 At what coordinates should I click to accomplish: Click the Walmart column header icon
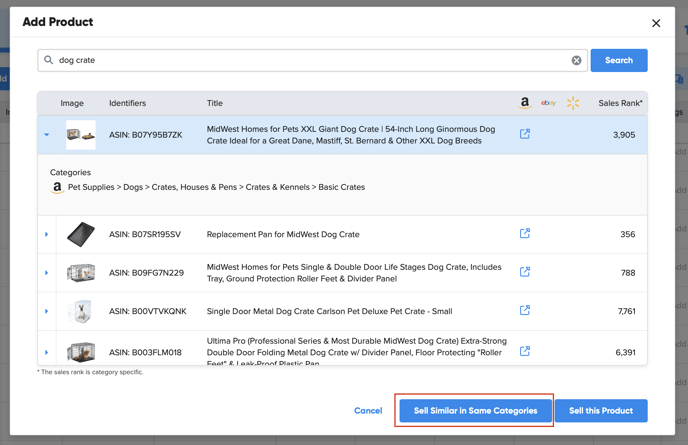[x=573, y=103]
